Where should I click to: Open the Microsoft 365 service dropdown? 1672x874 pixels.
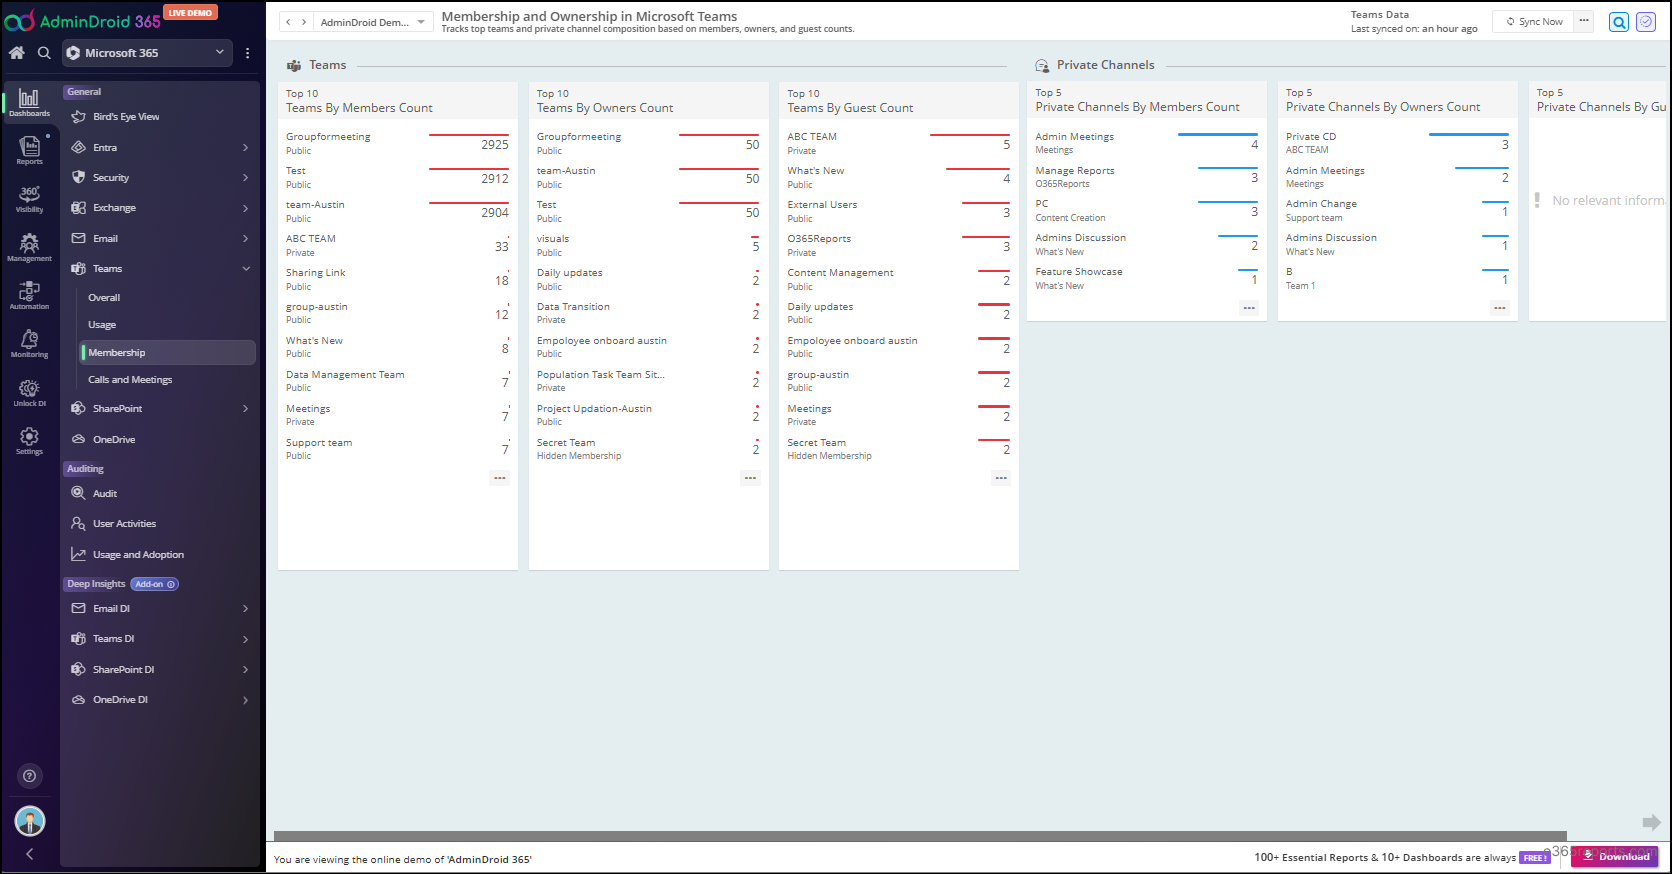tap(148, 53)
